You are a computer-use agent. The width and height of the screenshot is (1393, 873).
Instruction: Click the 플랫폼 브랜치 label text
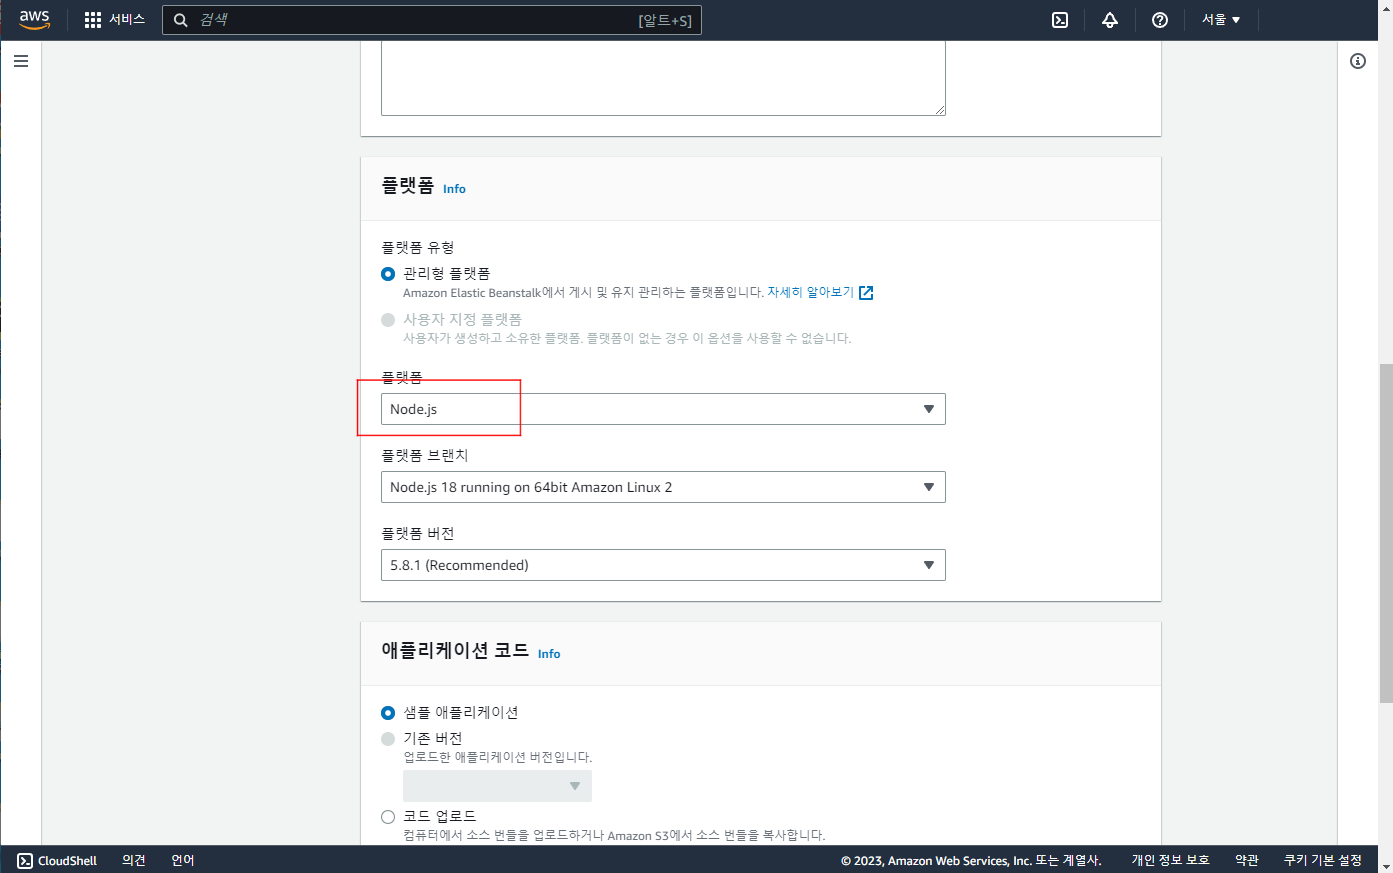[425, 455]
